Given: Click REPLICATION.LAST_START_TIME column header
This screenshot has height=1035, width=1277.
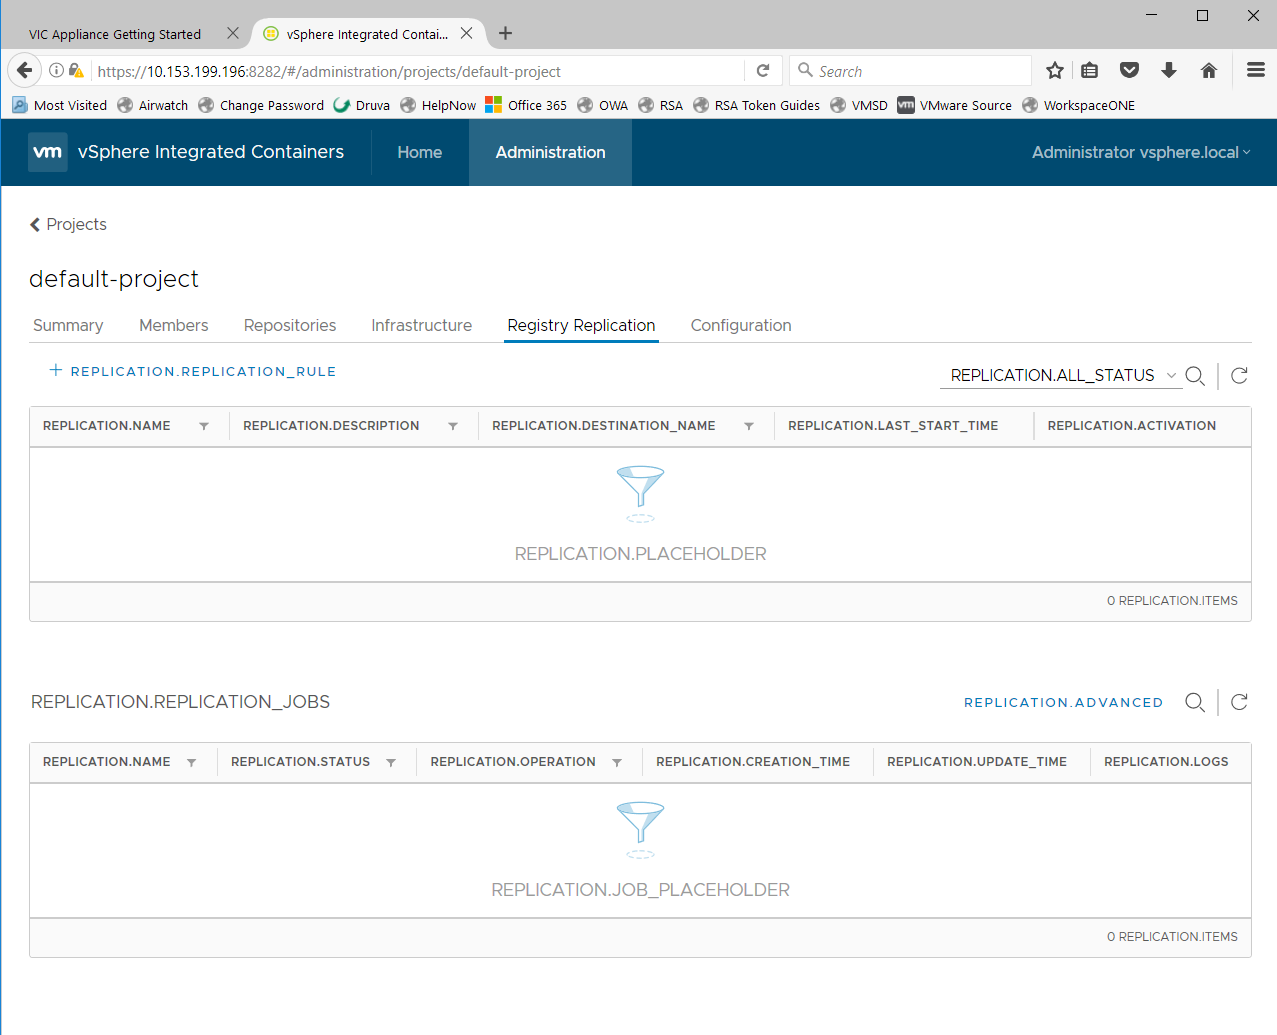Looking at the screenshot, I should [893, 426].
